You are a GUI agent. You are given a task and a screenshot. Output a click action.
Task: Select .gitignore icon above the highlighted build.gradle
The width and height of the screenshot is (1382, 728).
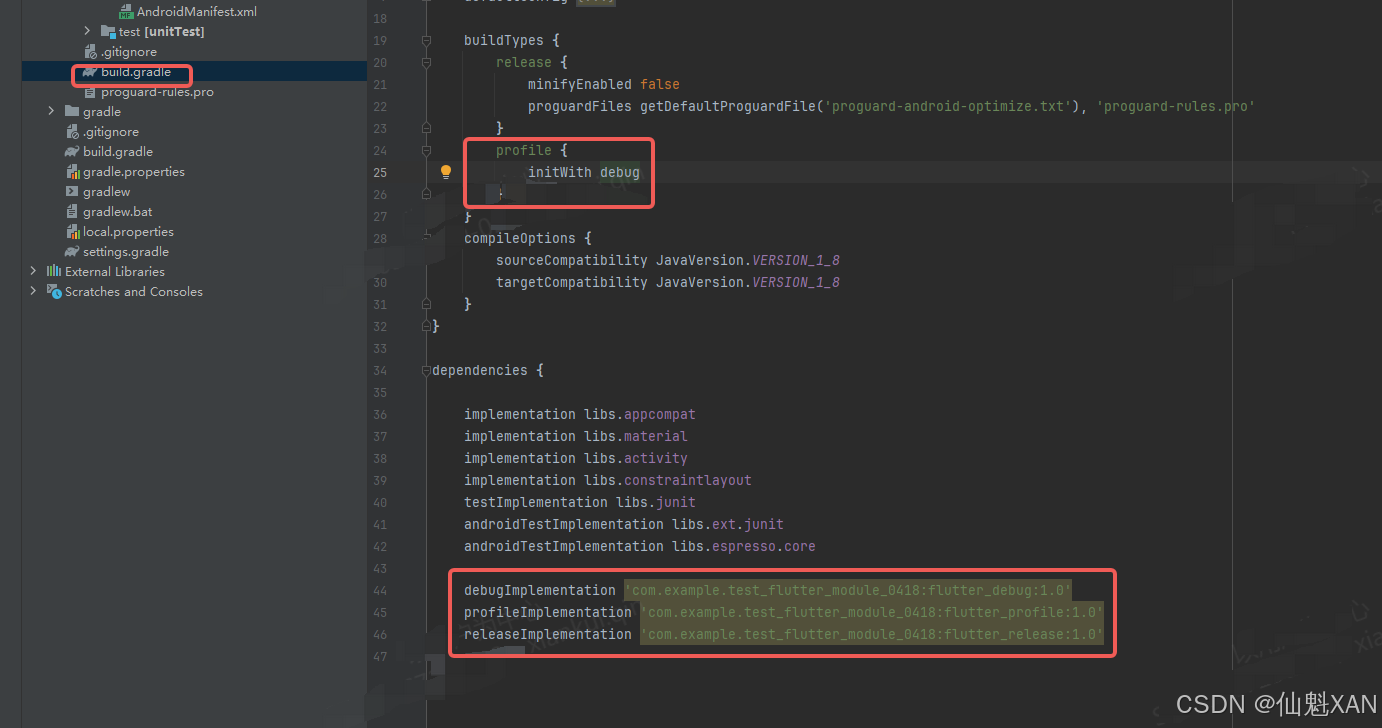[90, 52]
